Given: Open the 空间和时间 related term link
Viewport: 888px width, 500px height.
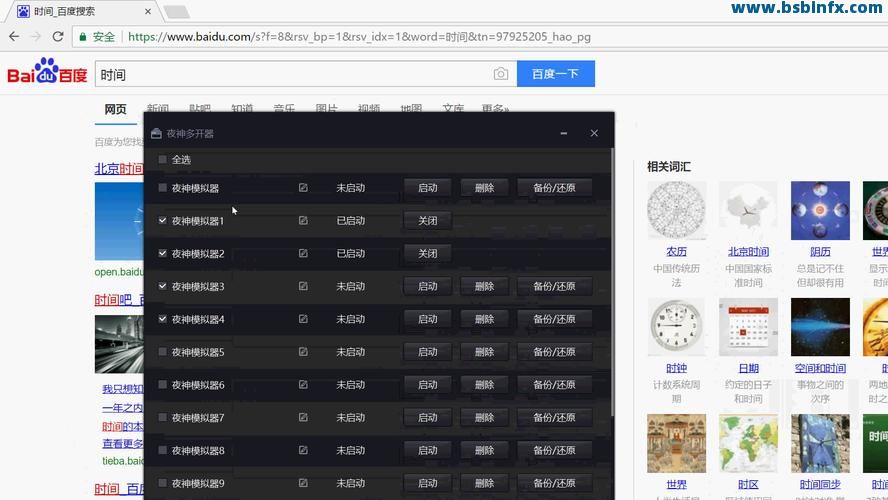Looking at the screenshot, I should 820,368.
